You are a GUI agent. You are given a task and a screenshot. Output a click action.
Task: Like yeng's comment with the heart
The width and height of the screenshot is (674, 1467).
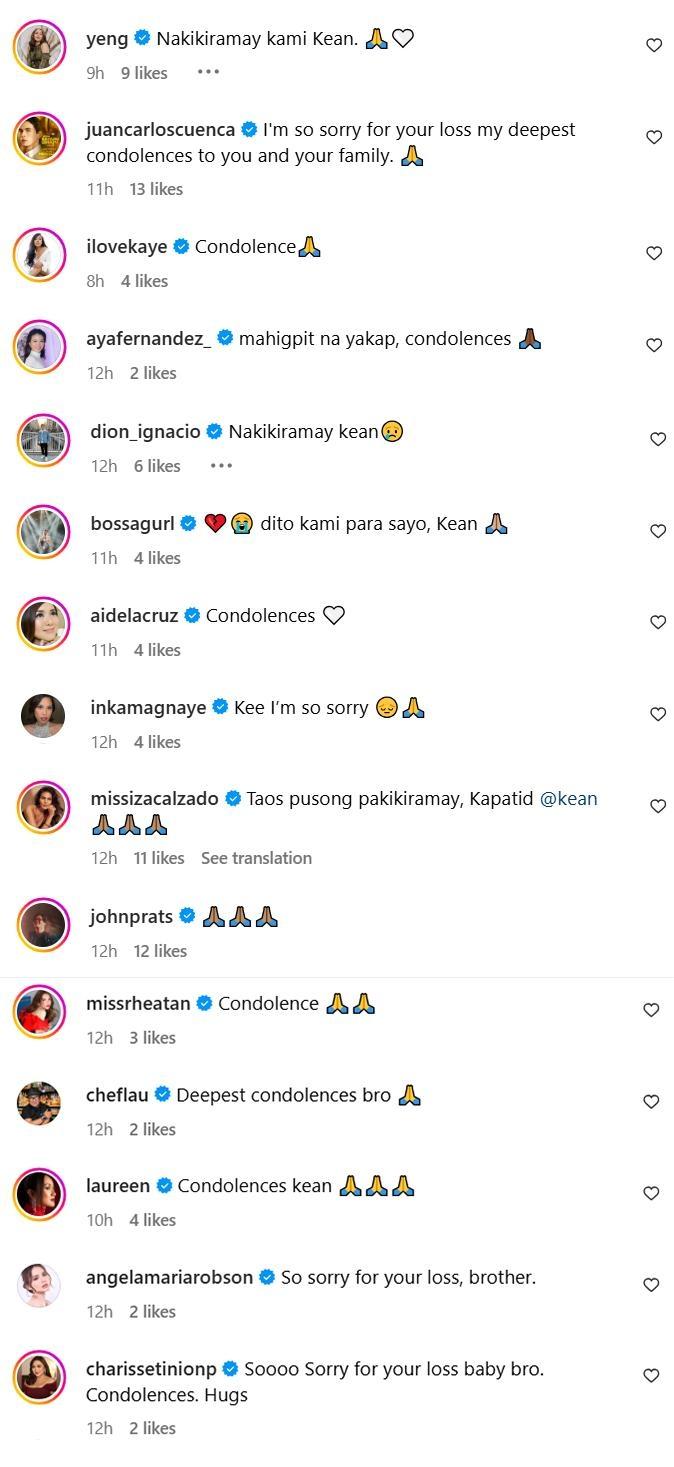pos(654,45)
